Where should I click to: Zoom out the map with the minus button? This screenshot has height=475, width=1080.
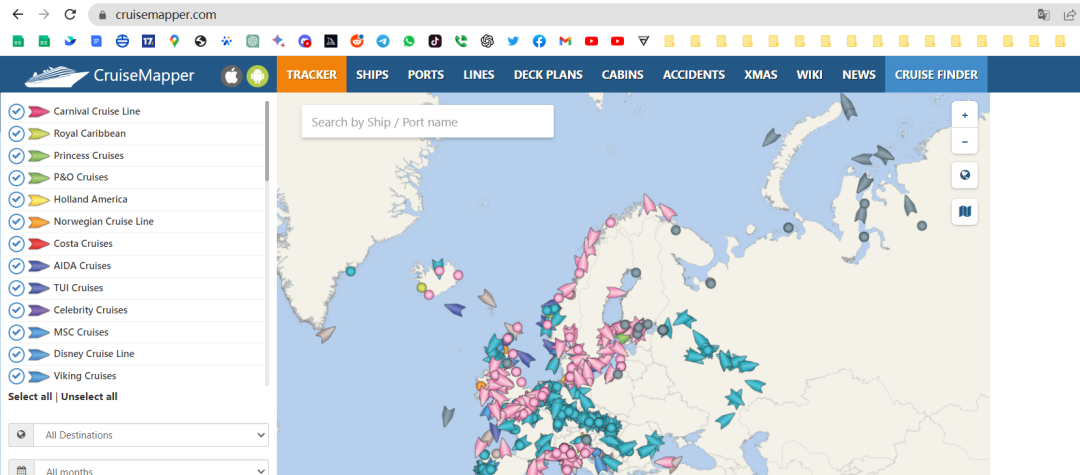(x=964, y=141)
